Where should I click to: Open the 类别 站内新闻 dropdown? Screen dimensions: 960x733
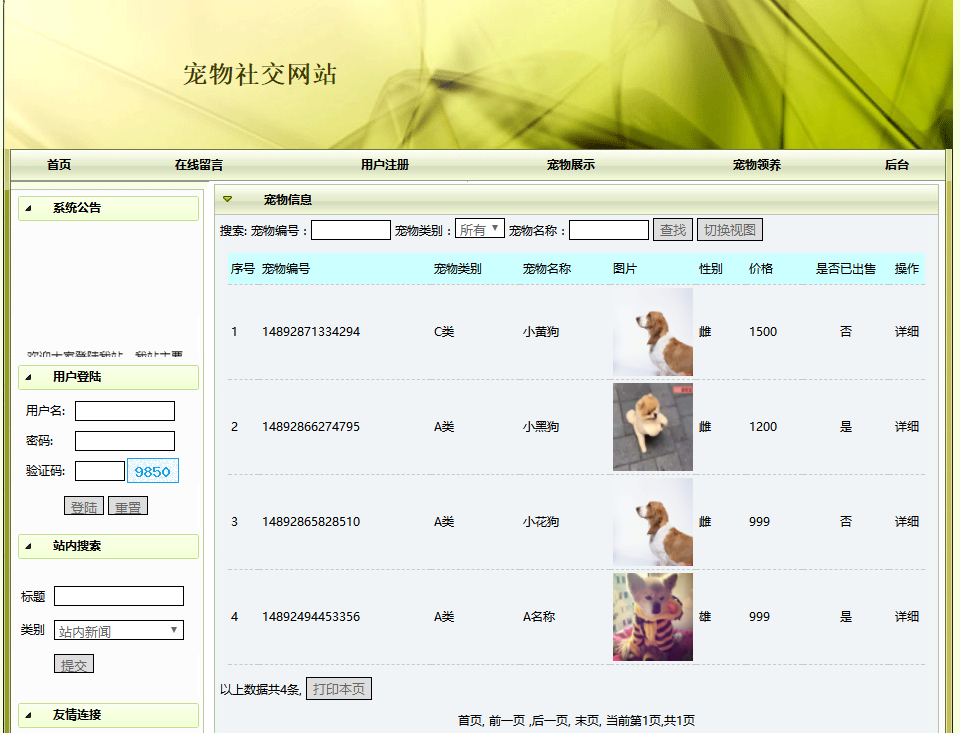pos(119,631)
